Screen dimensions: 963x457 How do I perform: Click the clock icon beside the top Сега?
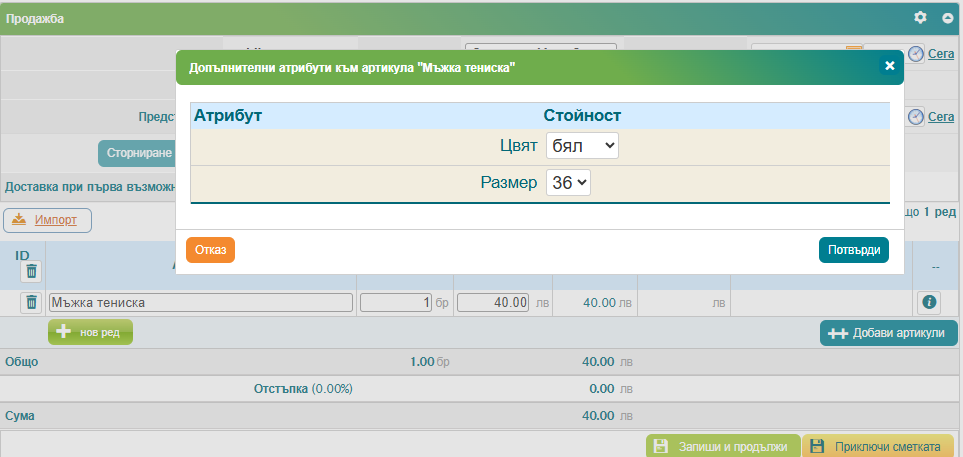[916, 54]
